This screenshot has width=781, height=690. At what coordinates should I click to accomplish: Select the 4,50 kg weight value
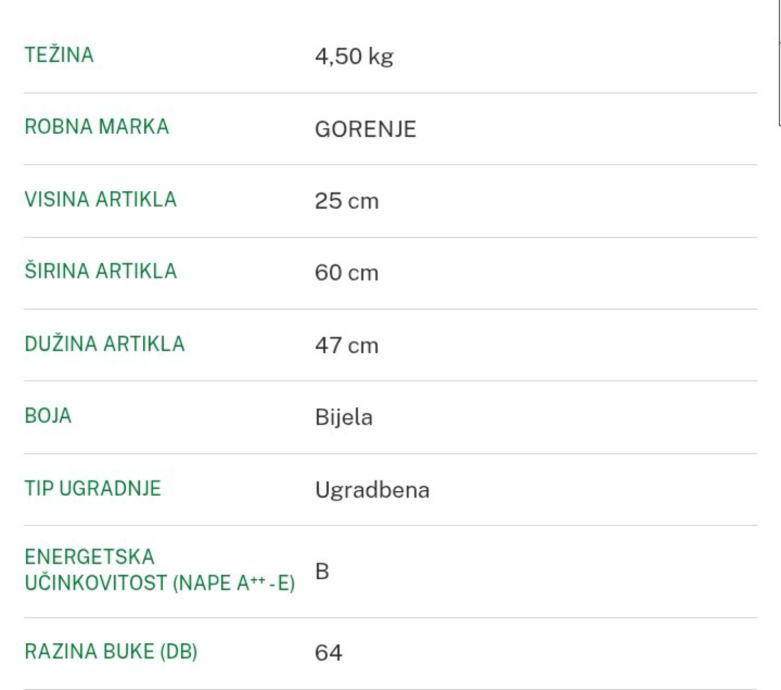(354, 57)
